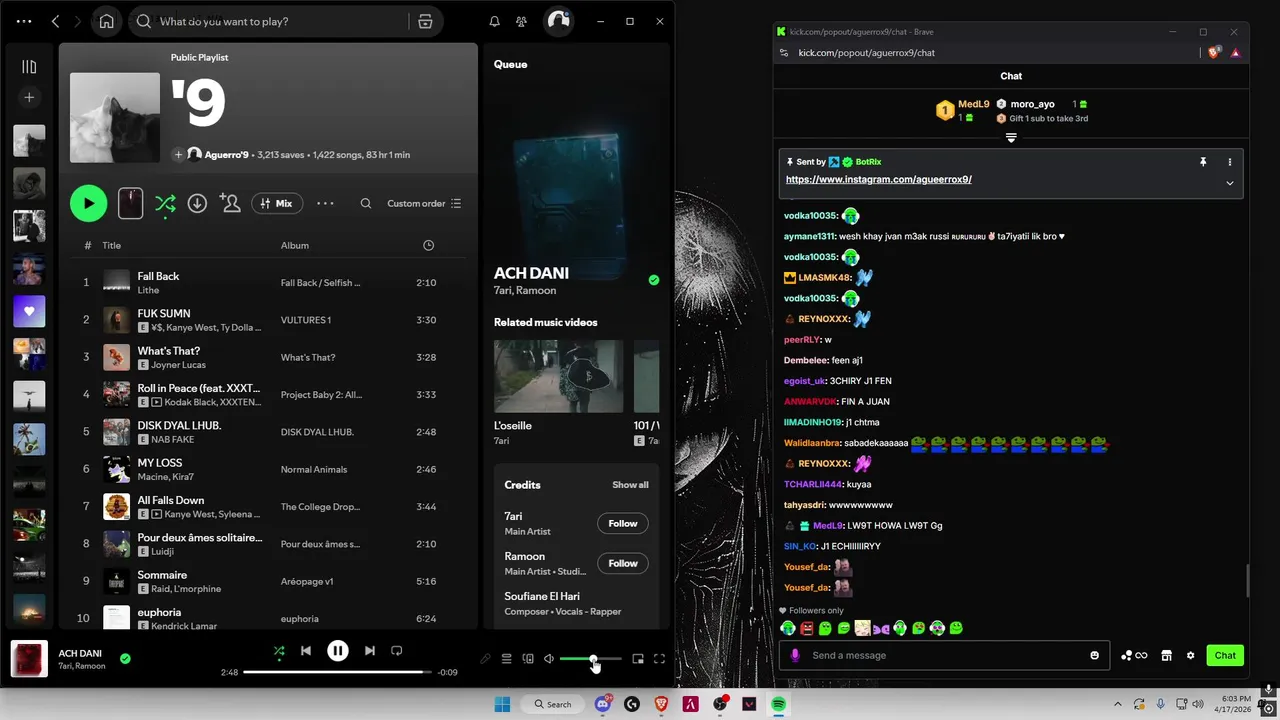
Task: Open the Kick chat shop icon
Action: coord(1166,655)
